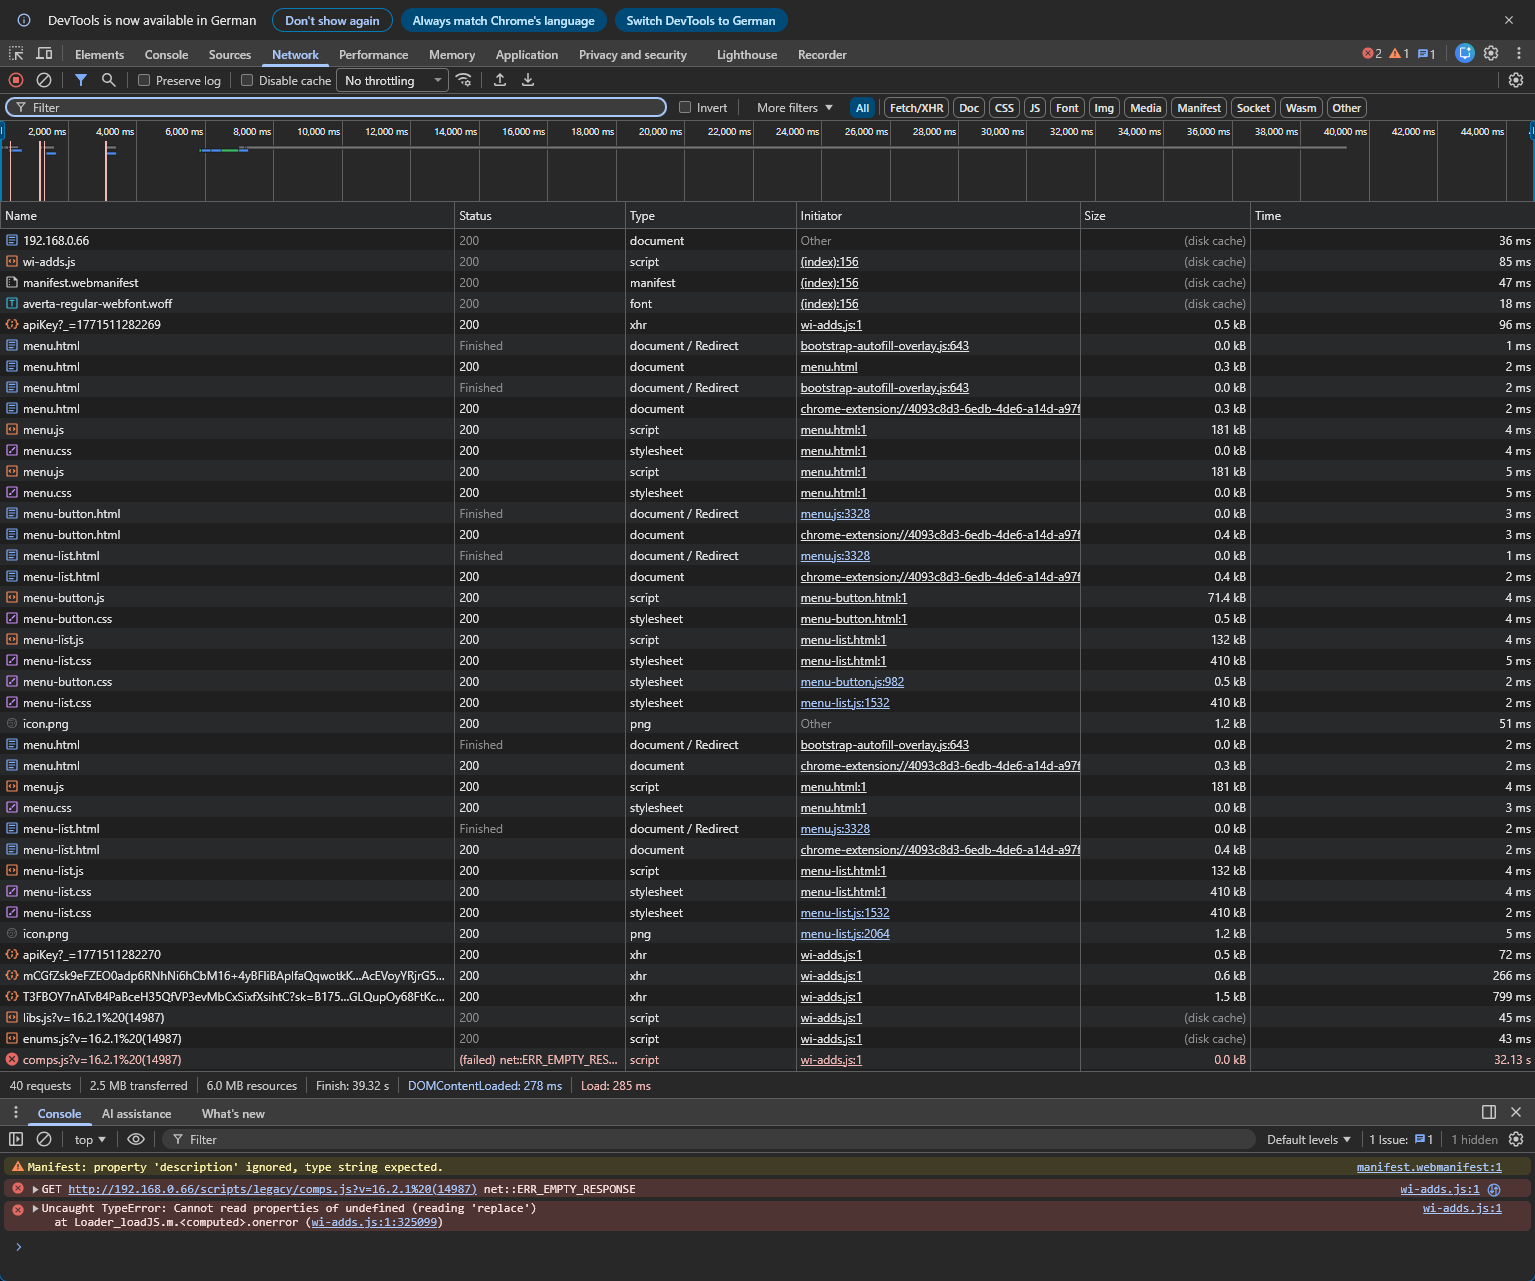1535x1281 pixels.
Task: Stop recording network log
Action: 16,80
